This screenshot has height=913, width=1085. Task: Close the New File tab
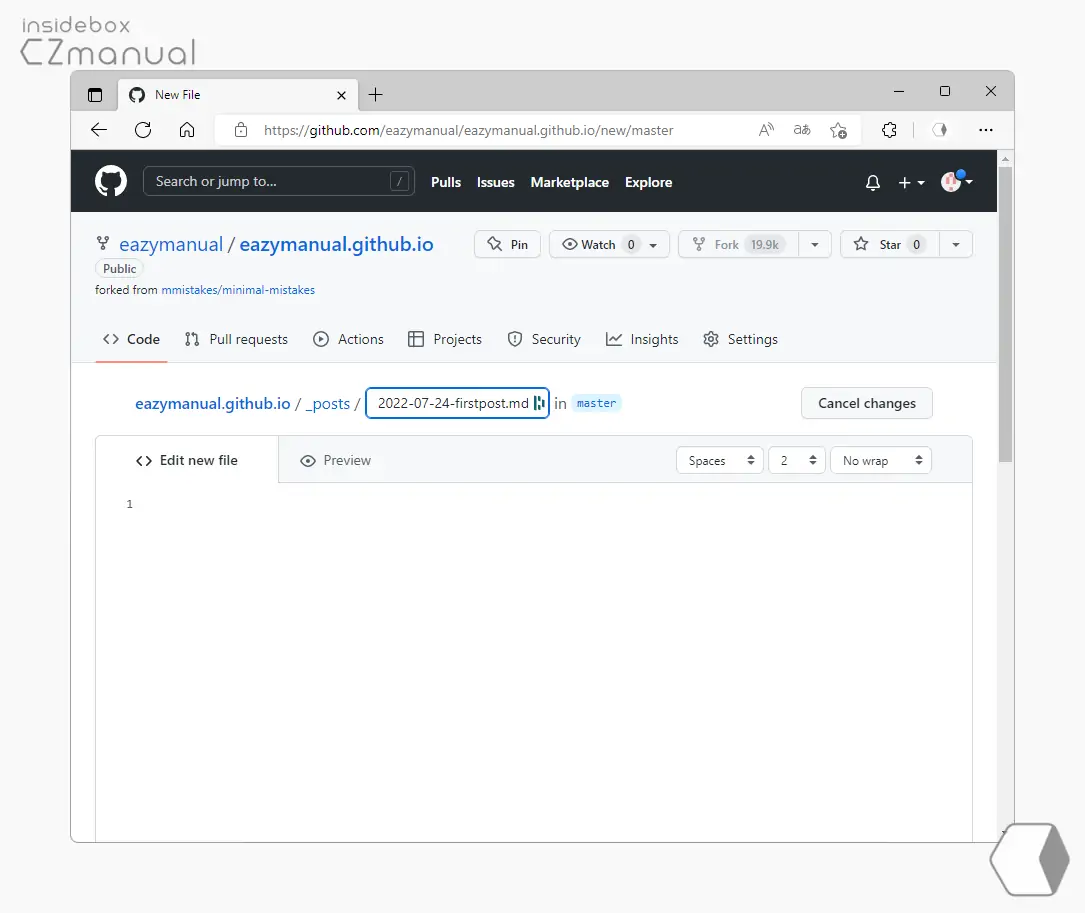point(341,96)
